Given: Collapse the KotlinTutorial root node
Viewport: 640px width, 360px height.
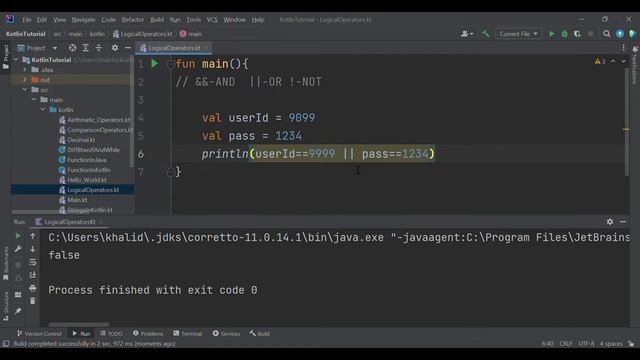Looking at the screenshot, I should click(16, 60).
